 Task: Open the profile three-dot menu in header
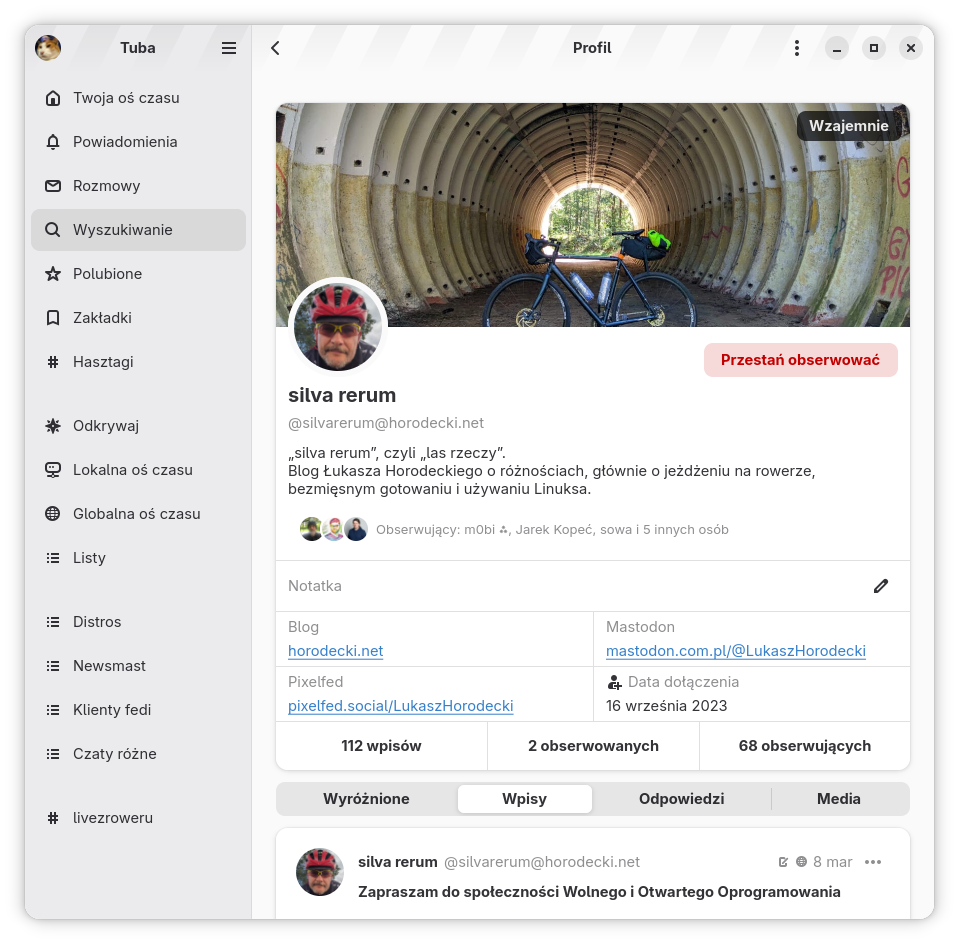(796, 48)
